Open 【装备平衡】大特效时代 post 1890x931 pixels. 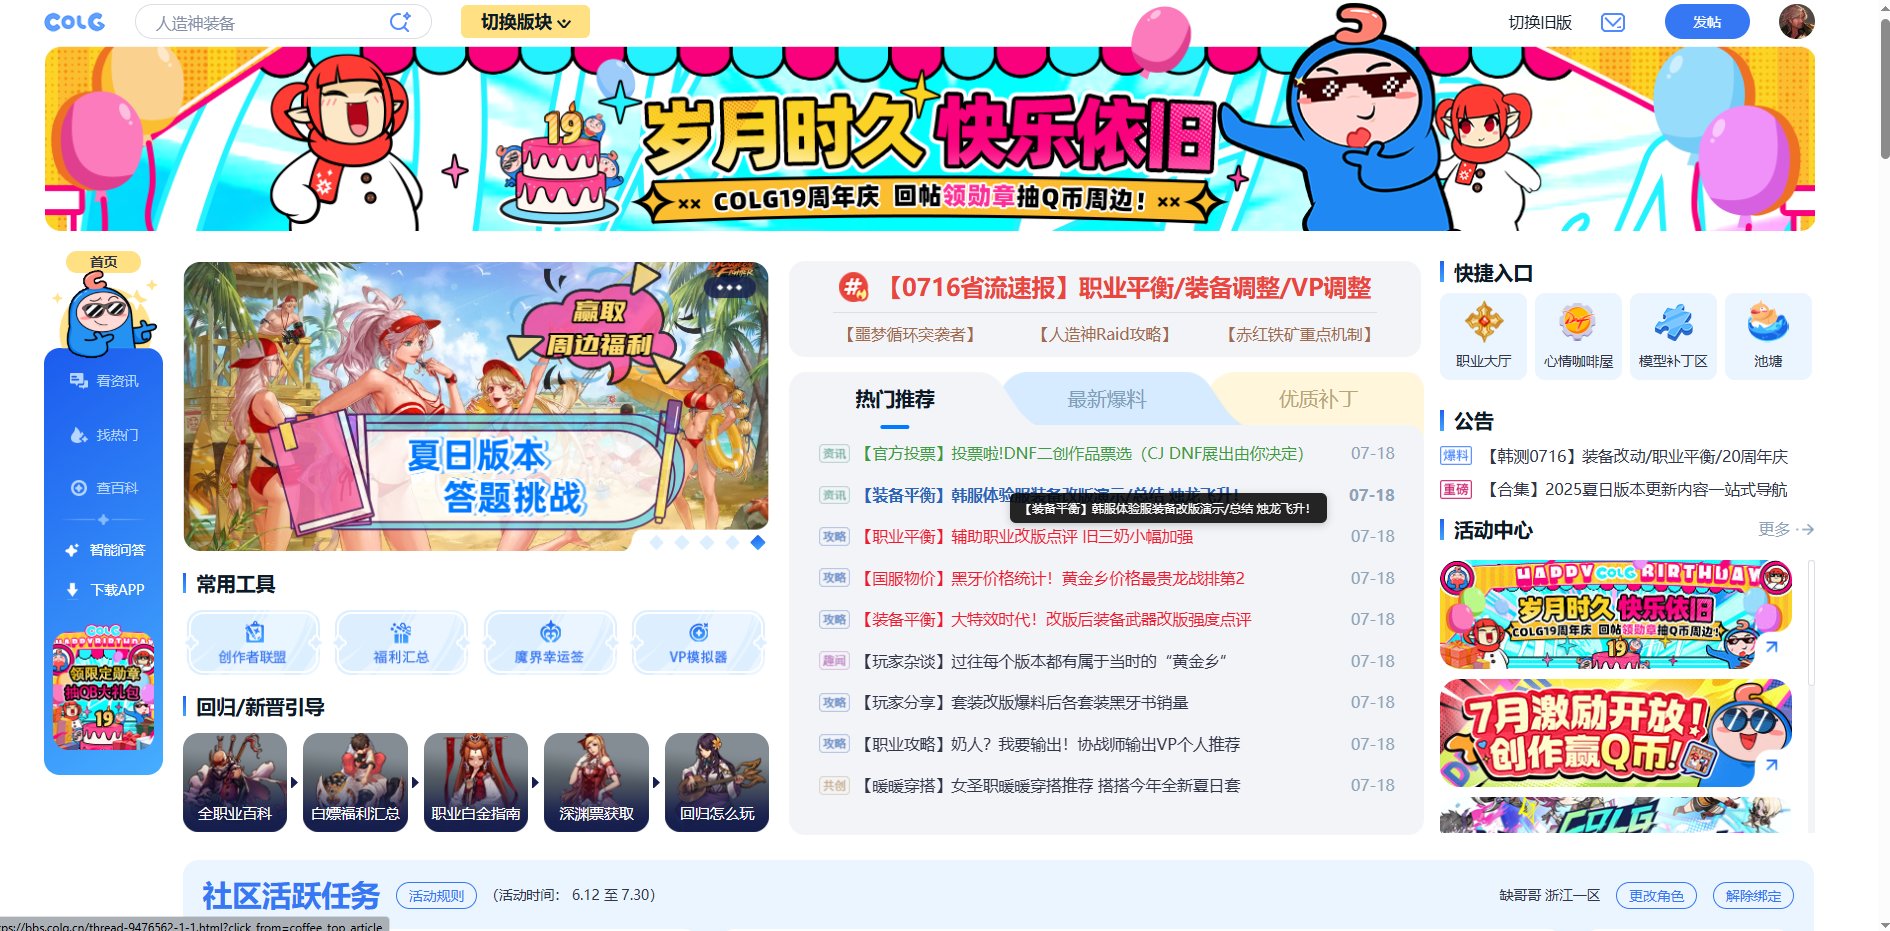(x=1054, y=619)
